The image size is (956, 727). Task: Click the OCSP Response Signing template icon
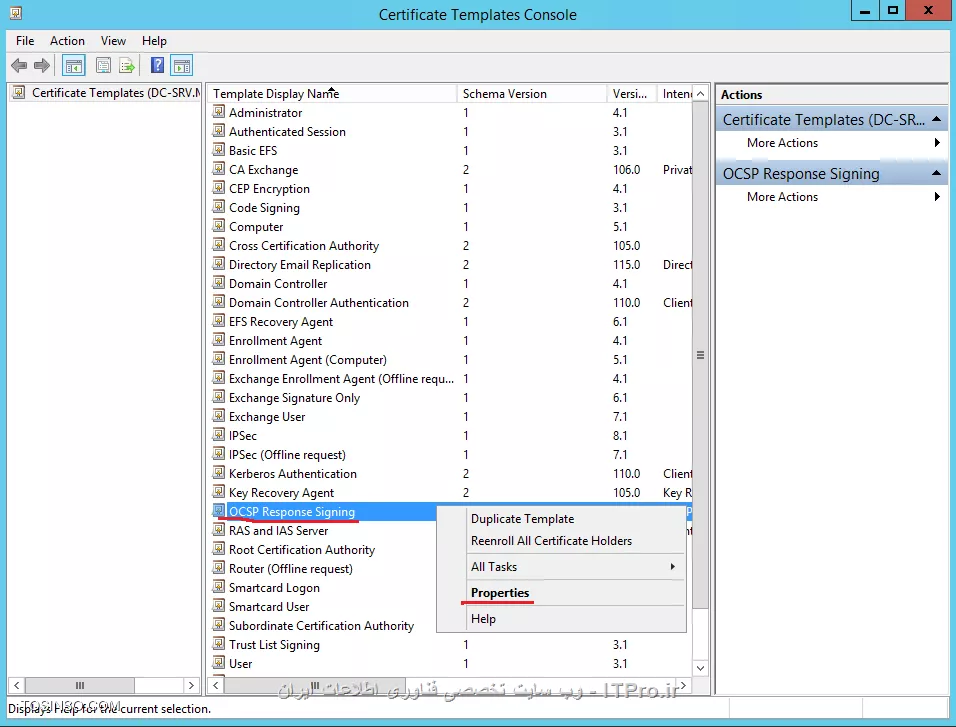[x=218, y=510]
